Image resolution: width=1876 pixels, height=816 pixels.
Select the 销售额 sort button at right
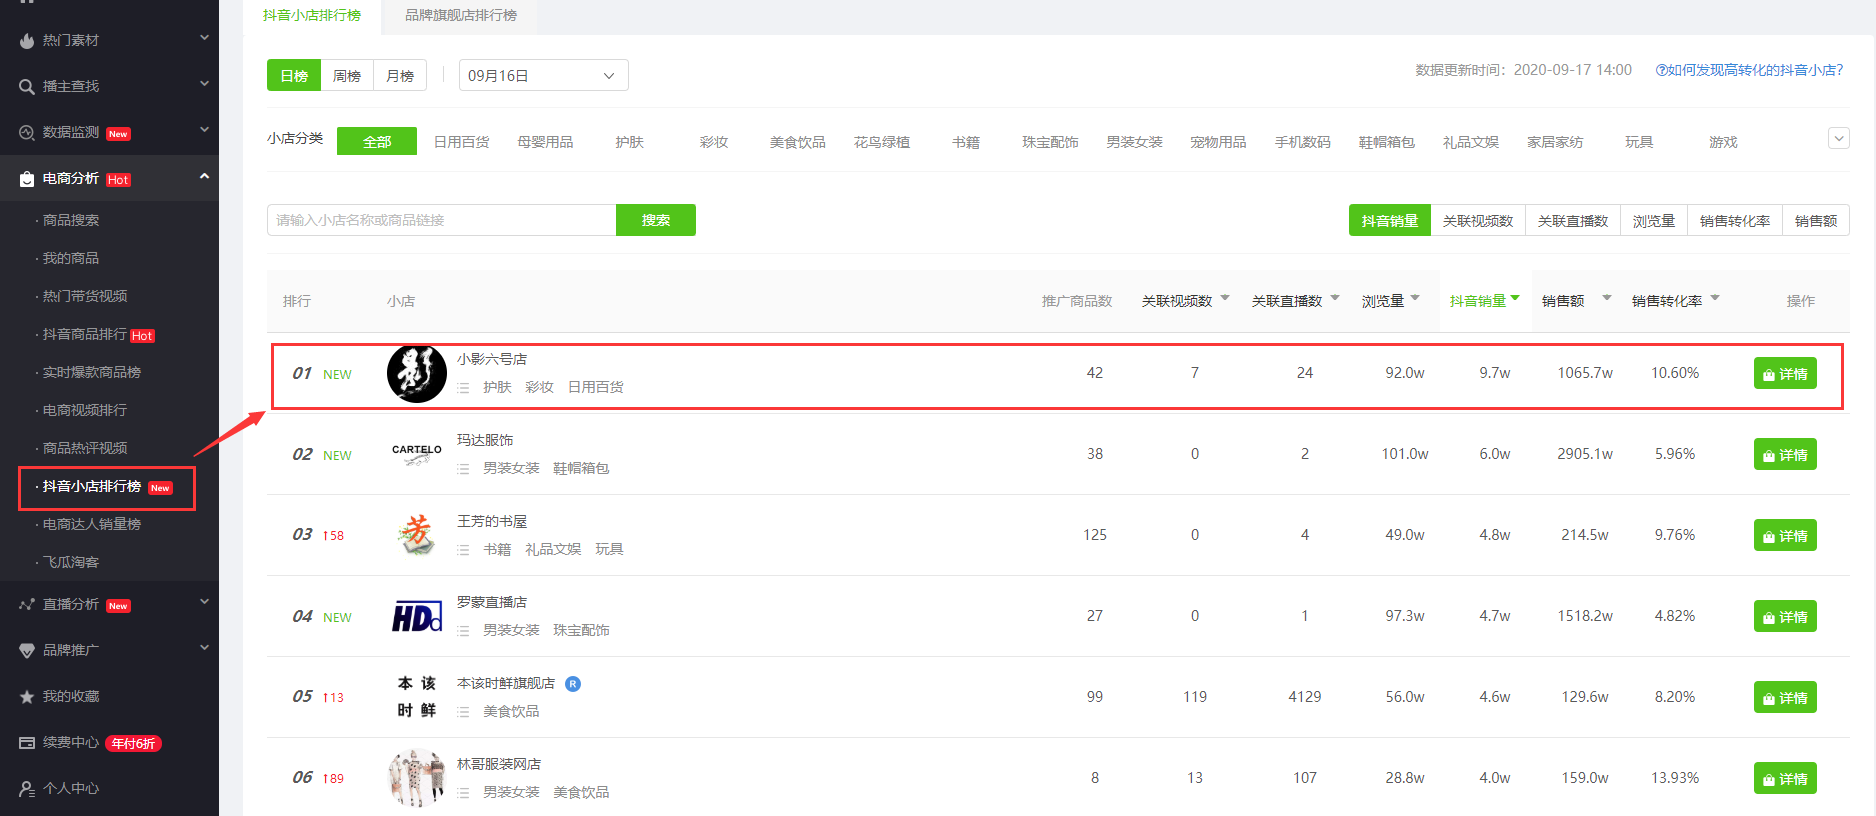point(1816,221)
